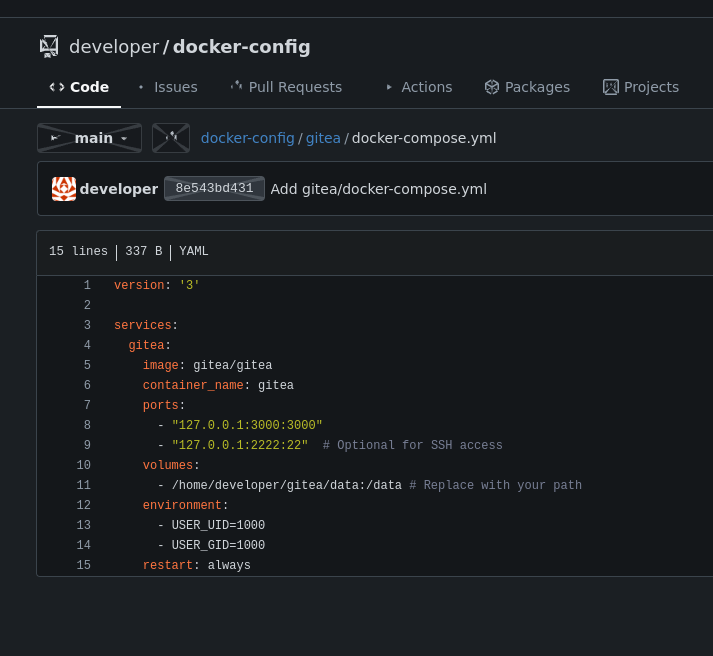Click the developer author name in commit bar
713x656 pixels.
click(119, 189)
